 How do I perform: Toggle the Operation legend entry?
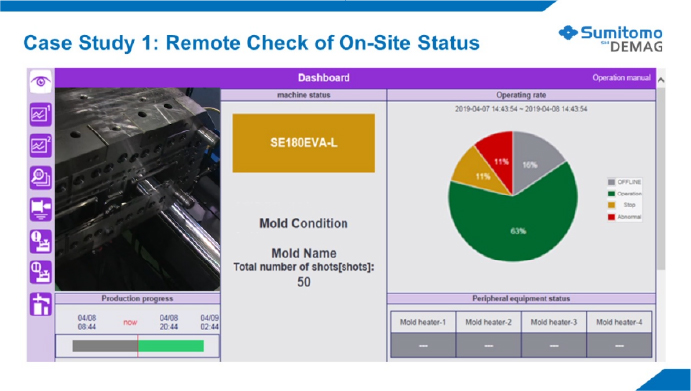(624, 194)
